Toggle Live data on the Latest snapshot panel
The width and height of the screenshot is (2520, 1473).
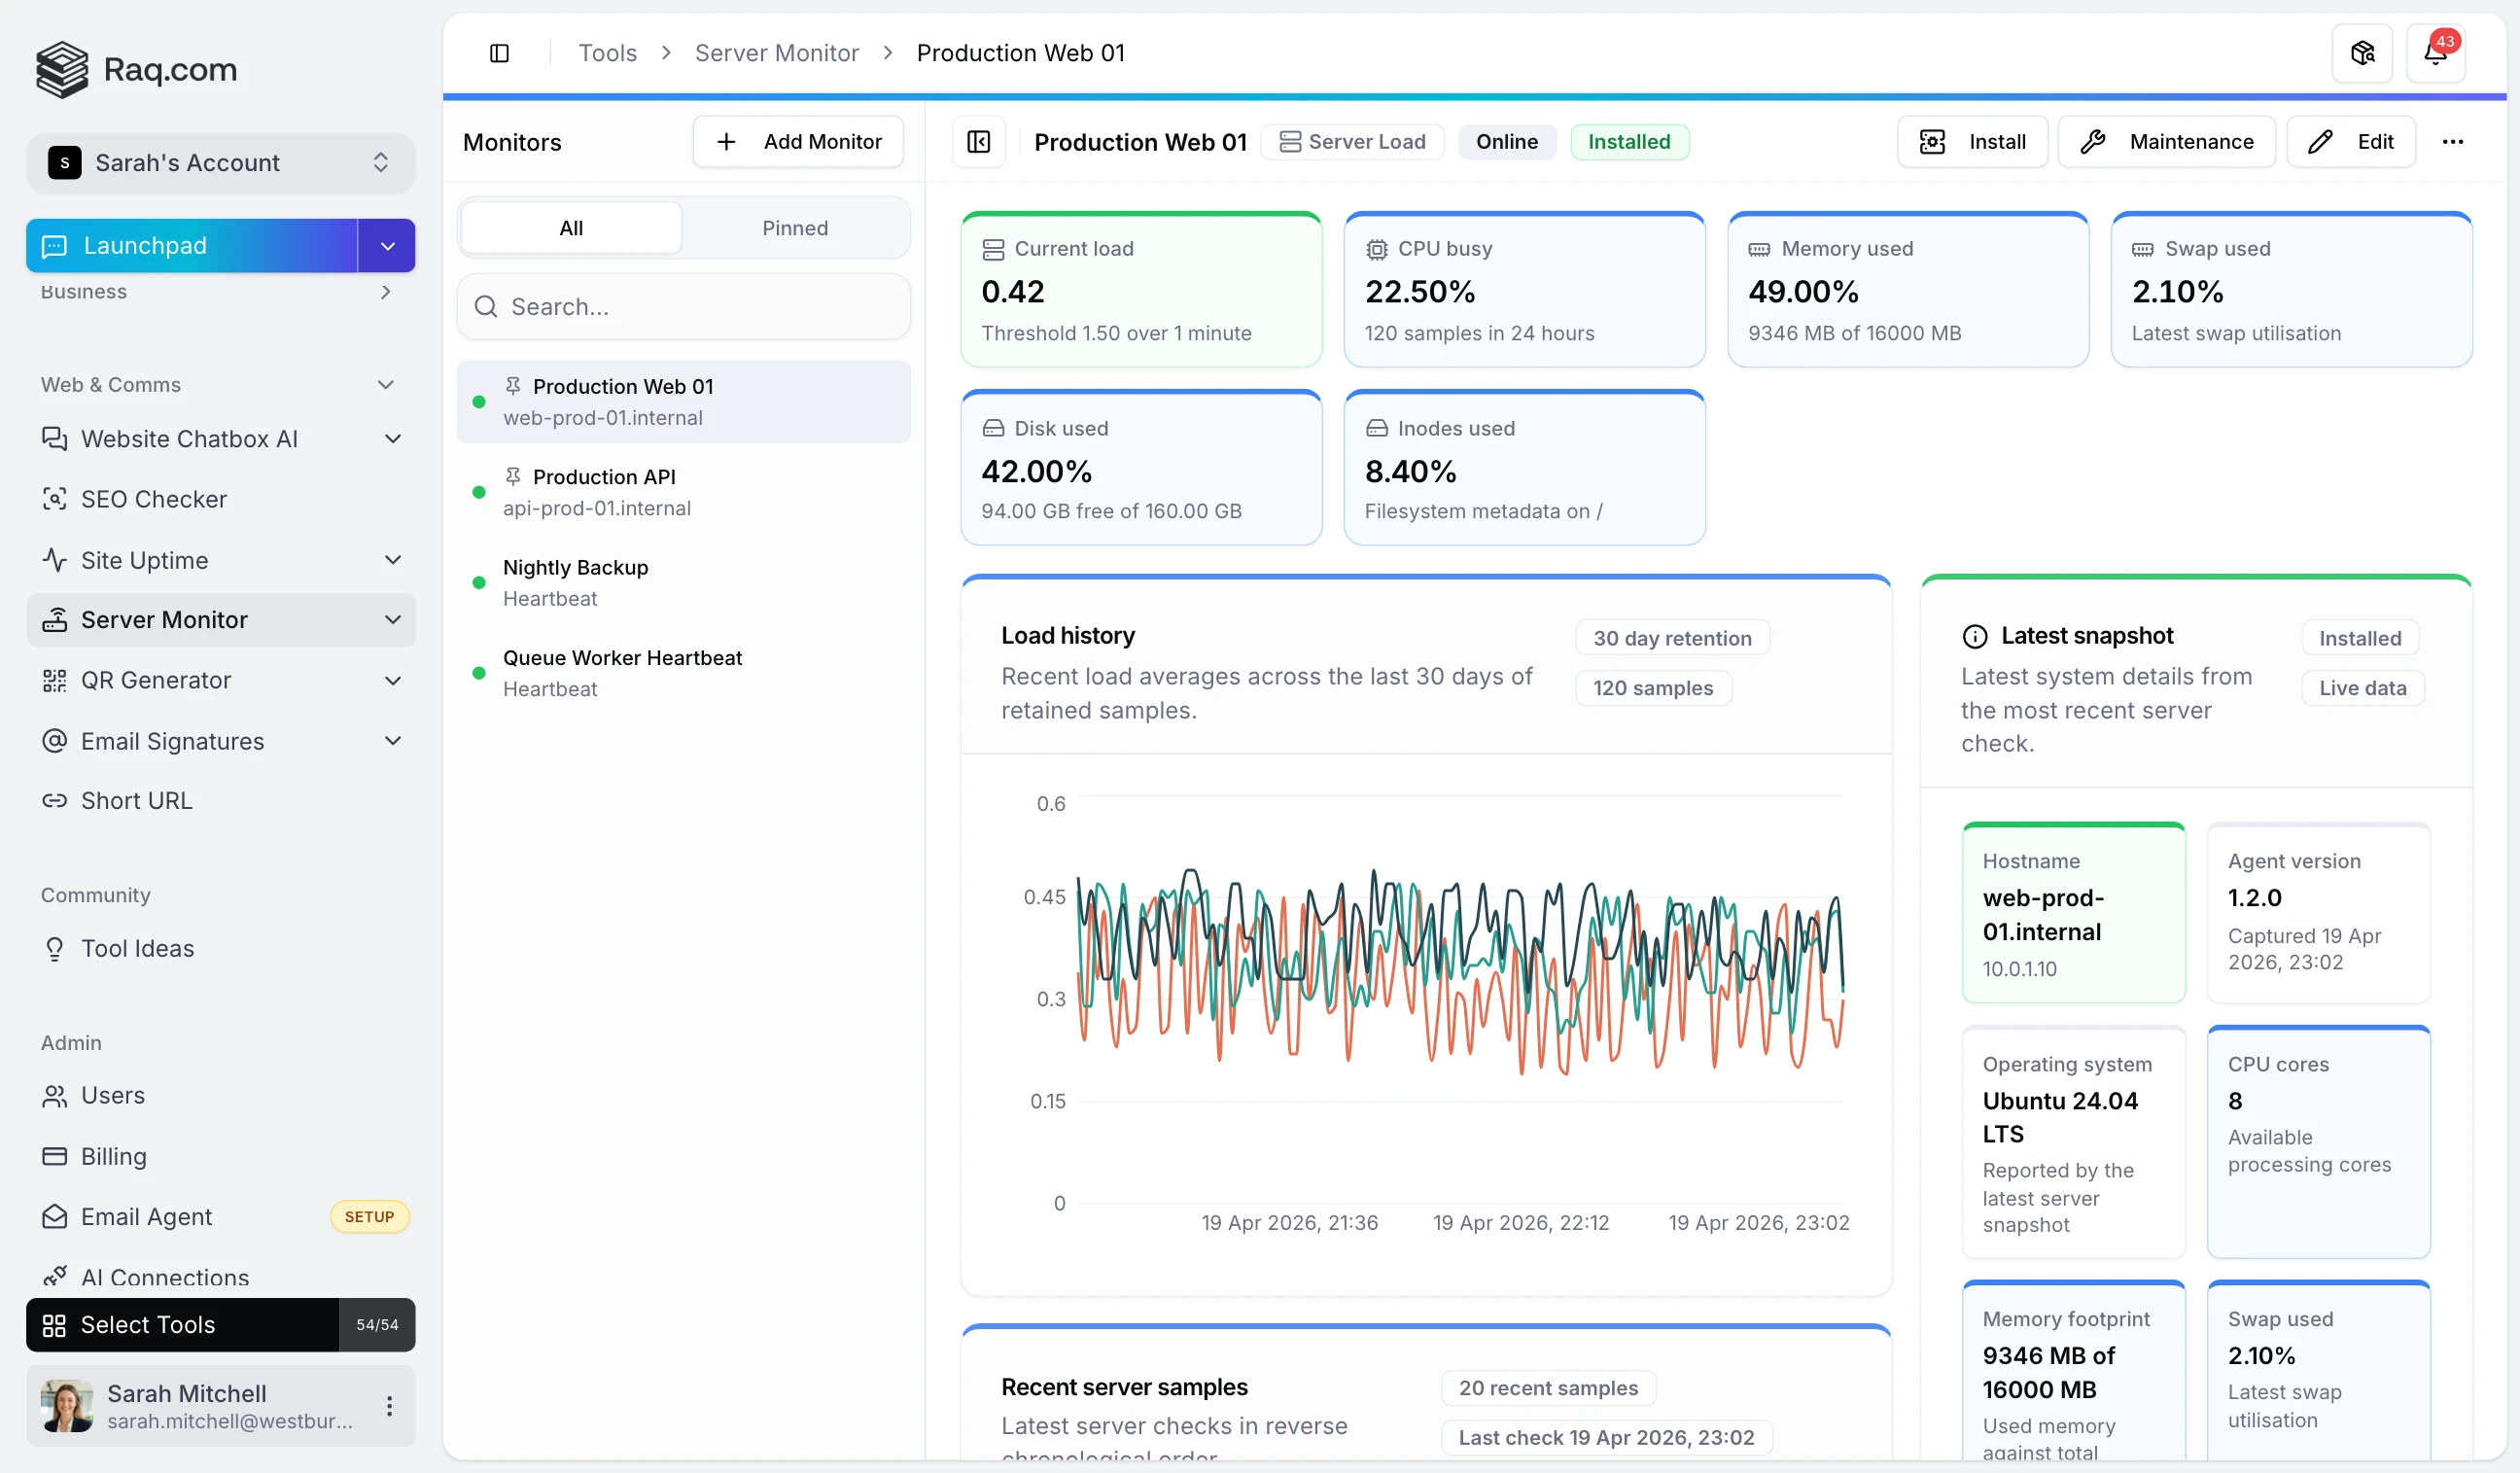point(2361,688)
